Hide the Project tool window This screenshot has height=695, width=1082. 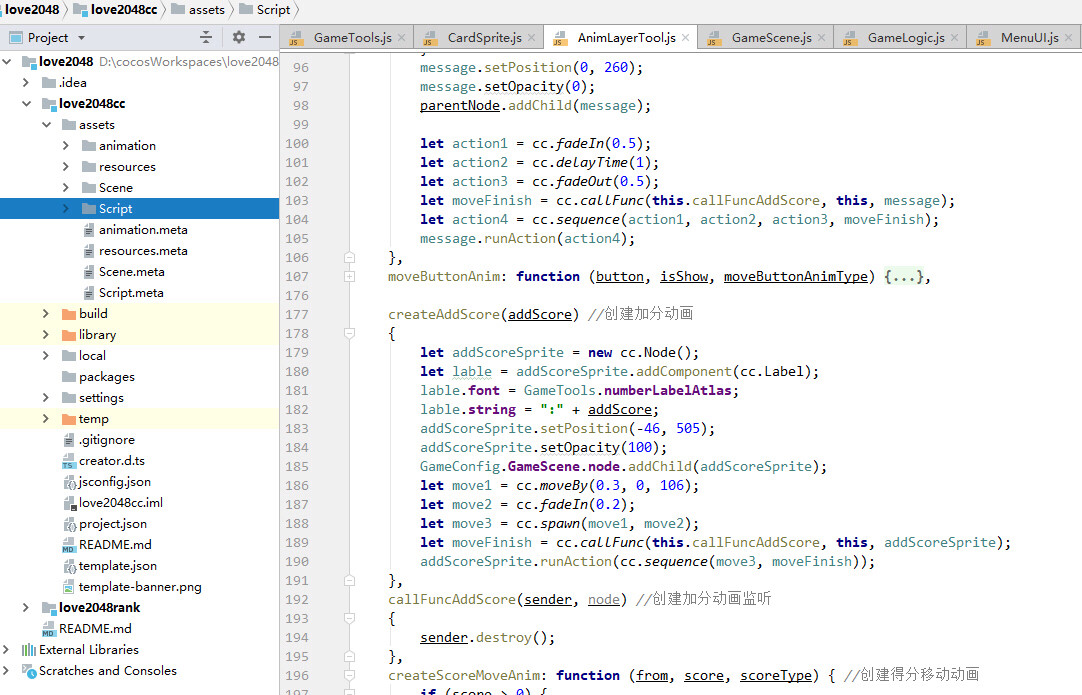click(x=264, y=37)
